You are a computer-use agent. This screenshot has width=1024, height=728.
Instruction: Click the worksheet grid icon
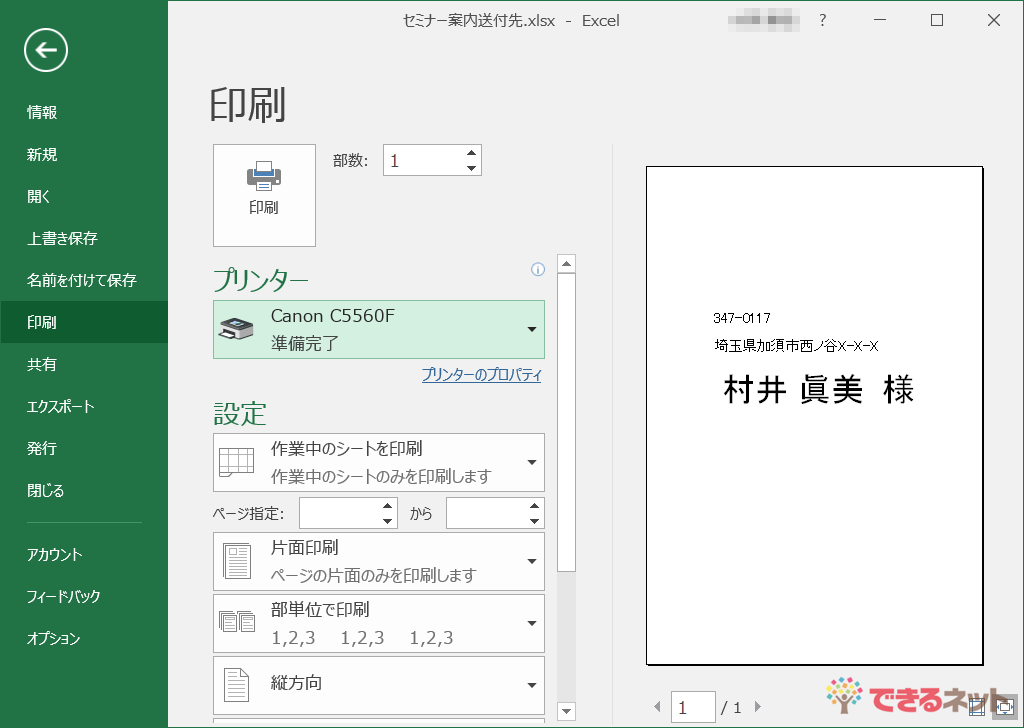point(236,462)
